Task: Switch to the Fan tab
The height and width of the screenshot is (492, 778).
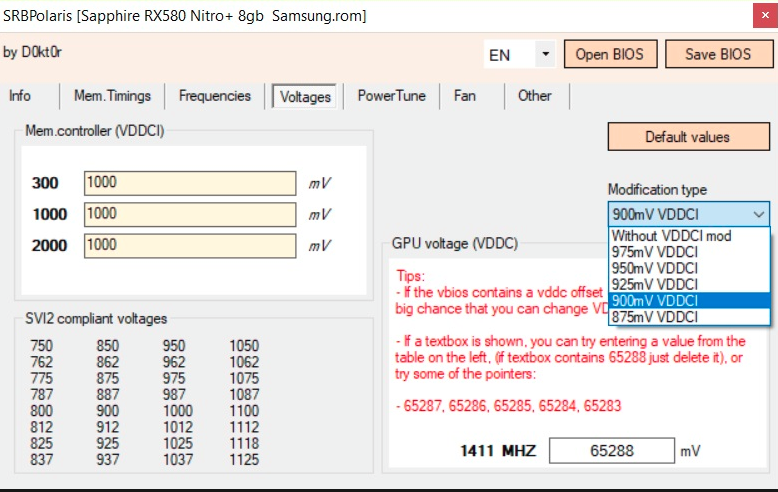Action: coord(464,96)
